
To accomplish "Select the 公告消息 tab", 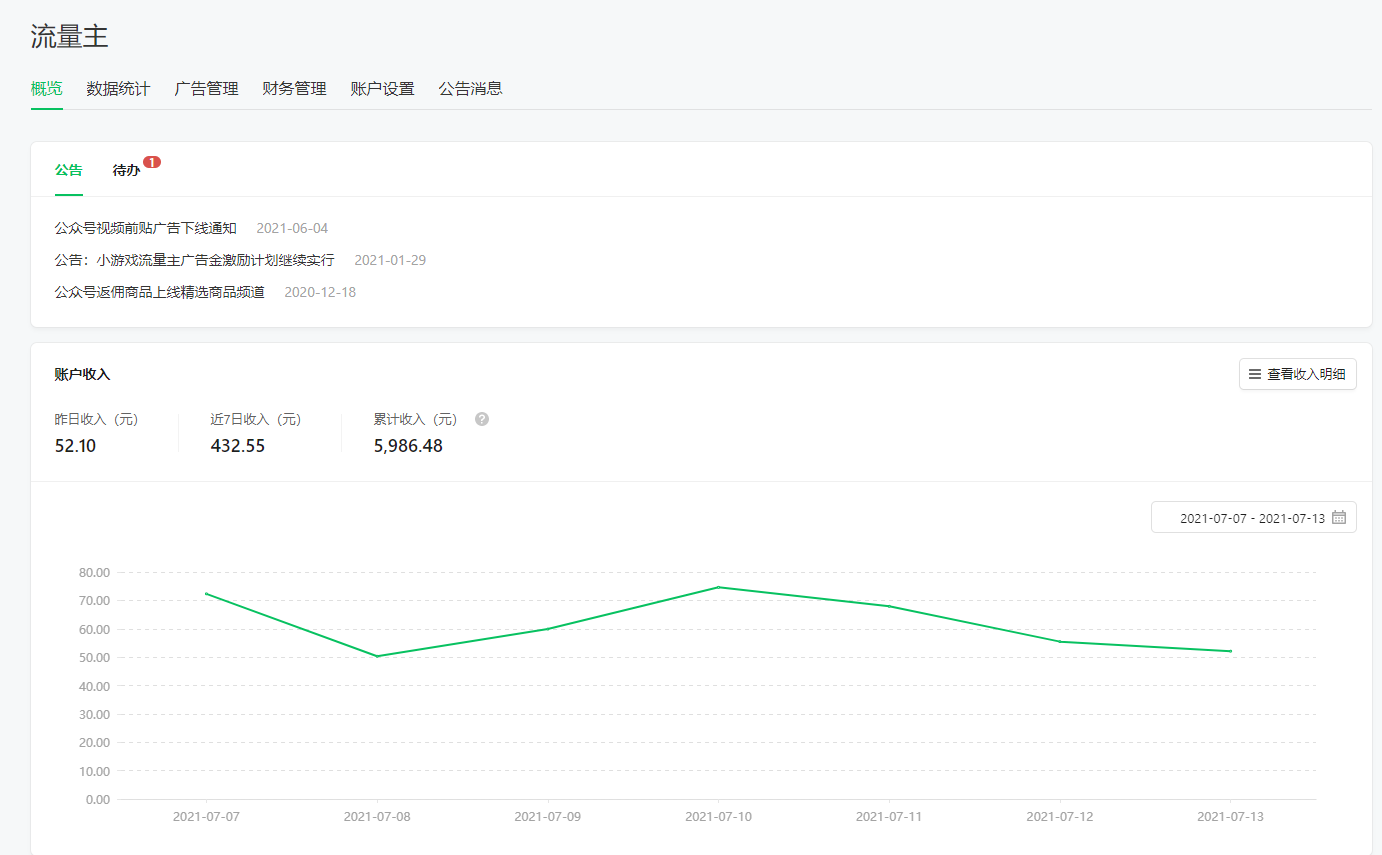I will coord(470,89).
